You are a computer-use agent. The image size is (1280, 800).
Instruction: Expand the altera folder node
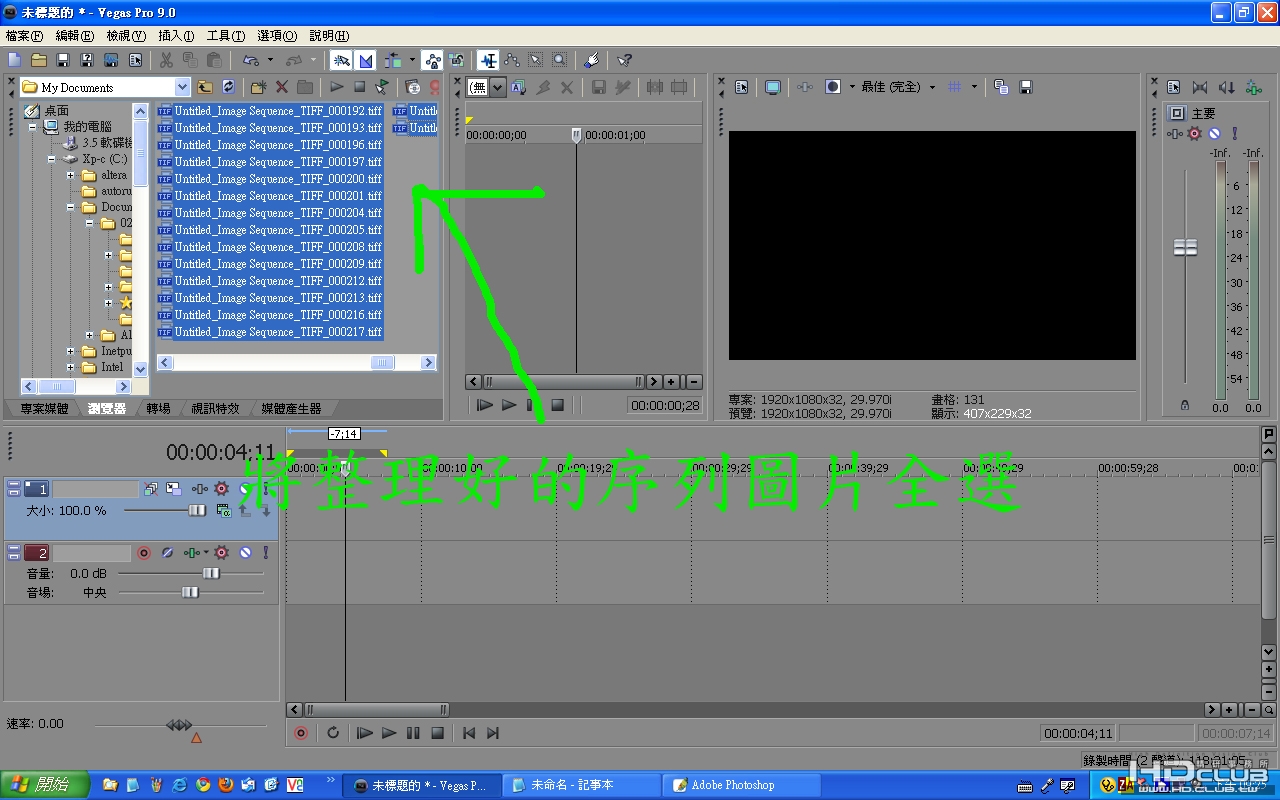pos(71,175)
